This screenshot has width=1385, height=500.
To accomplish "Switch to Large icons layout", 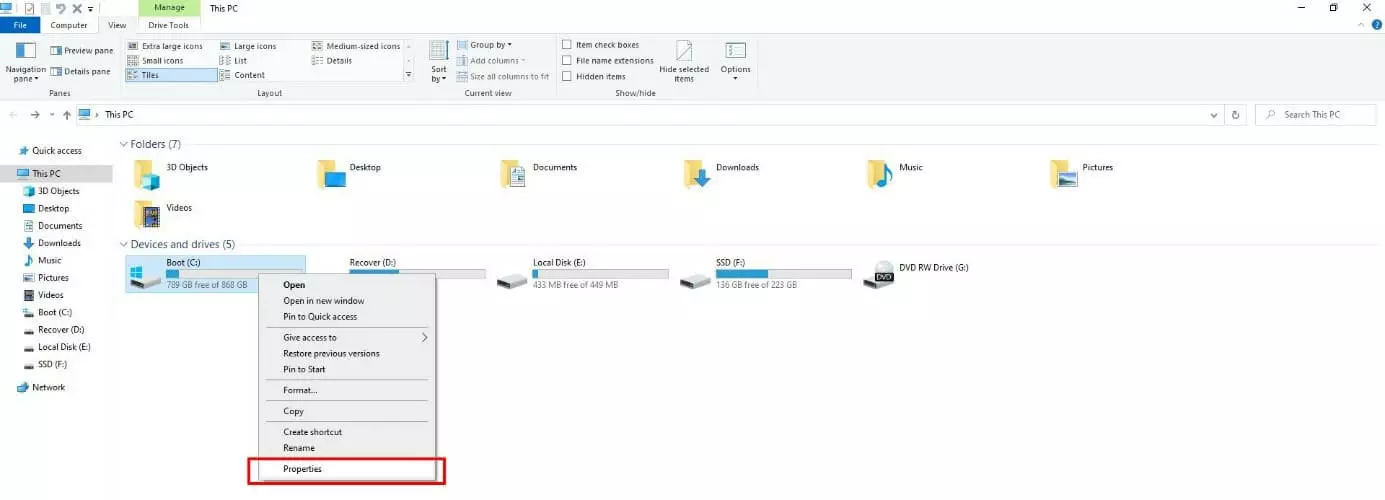I will (247, 46).
